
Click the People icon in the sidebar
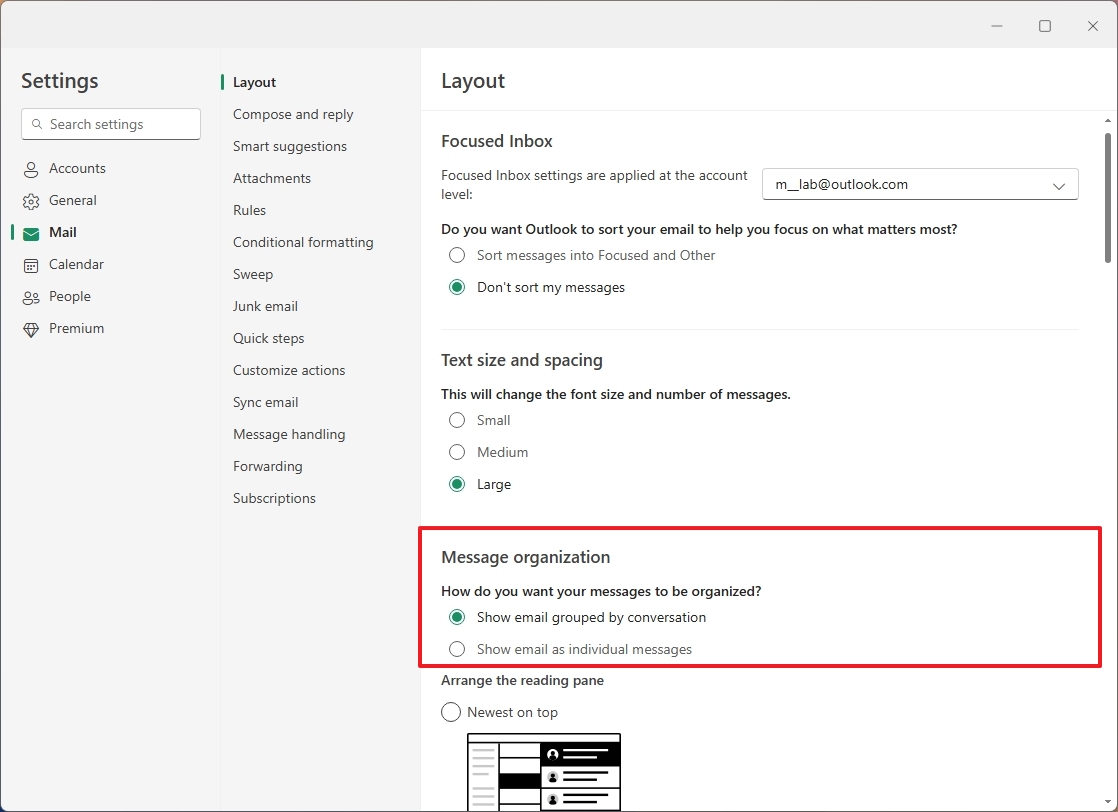click(x=31, y=298)
